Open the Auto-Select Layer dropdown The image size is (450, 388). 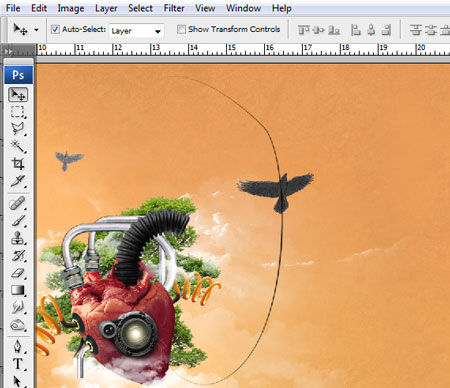pyautogui.click(x=137, y=31)
